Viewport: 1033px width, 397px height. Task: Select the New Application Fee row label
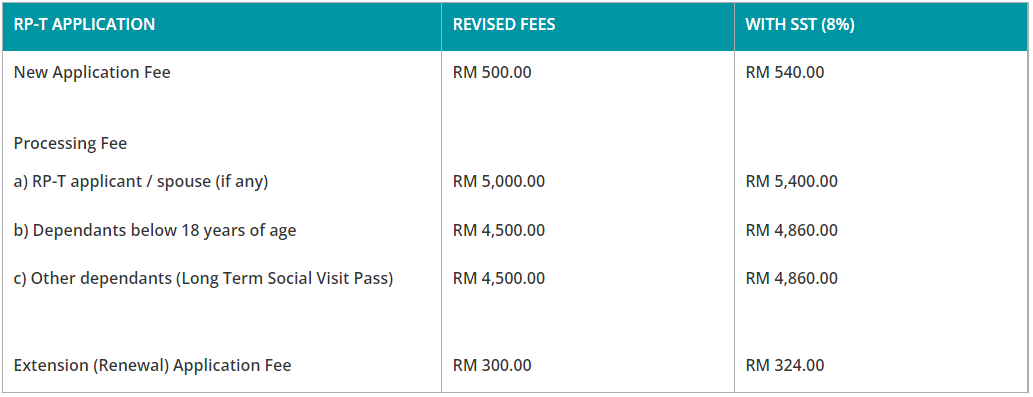[x=92, y=72]
